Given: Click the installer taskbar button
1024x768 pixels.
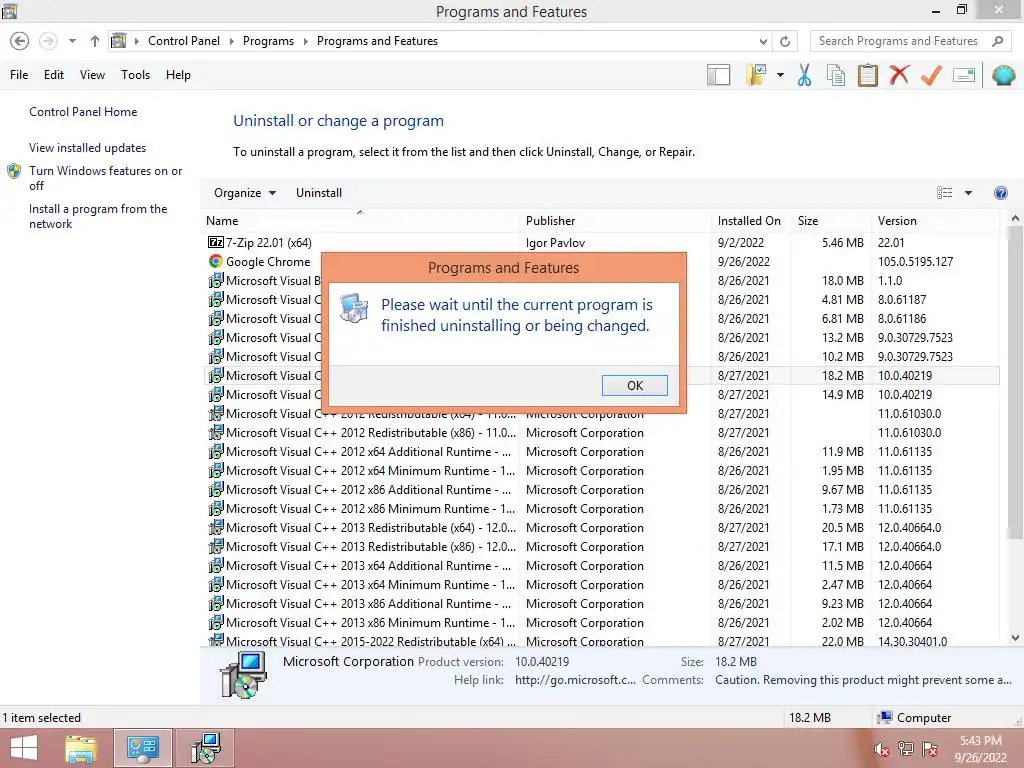Looking at the screenshot, I should [205, 748].
